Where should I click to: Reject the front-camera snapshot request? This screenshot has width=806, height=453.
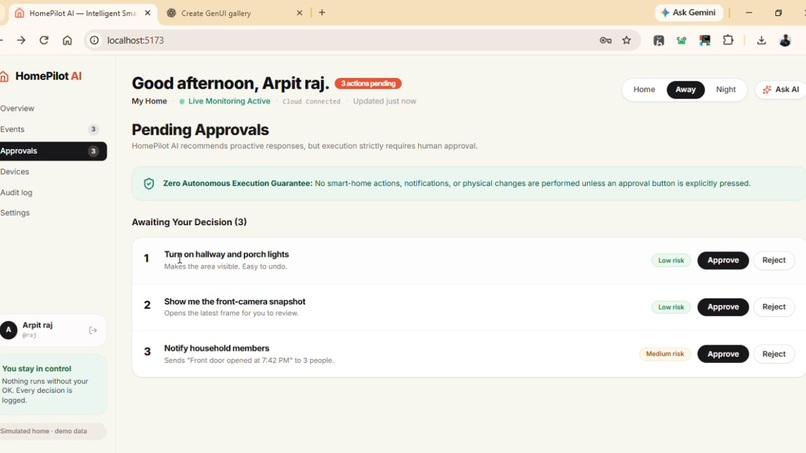pyautogui.click(x=774, y=307)
